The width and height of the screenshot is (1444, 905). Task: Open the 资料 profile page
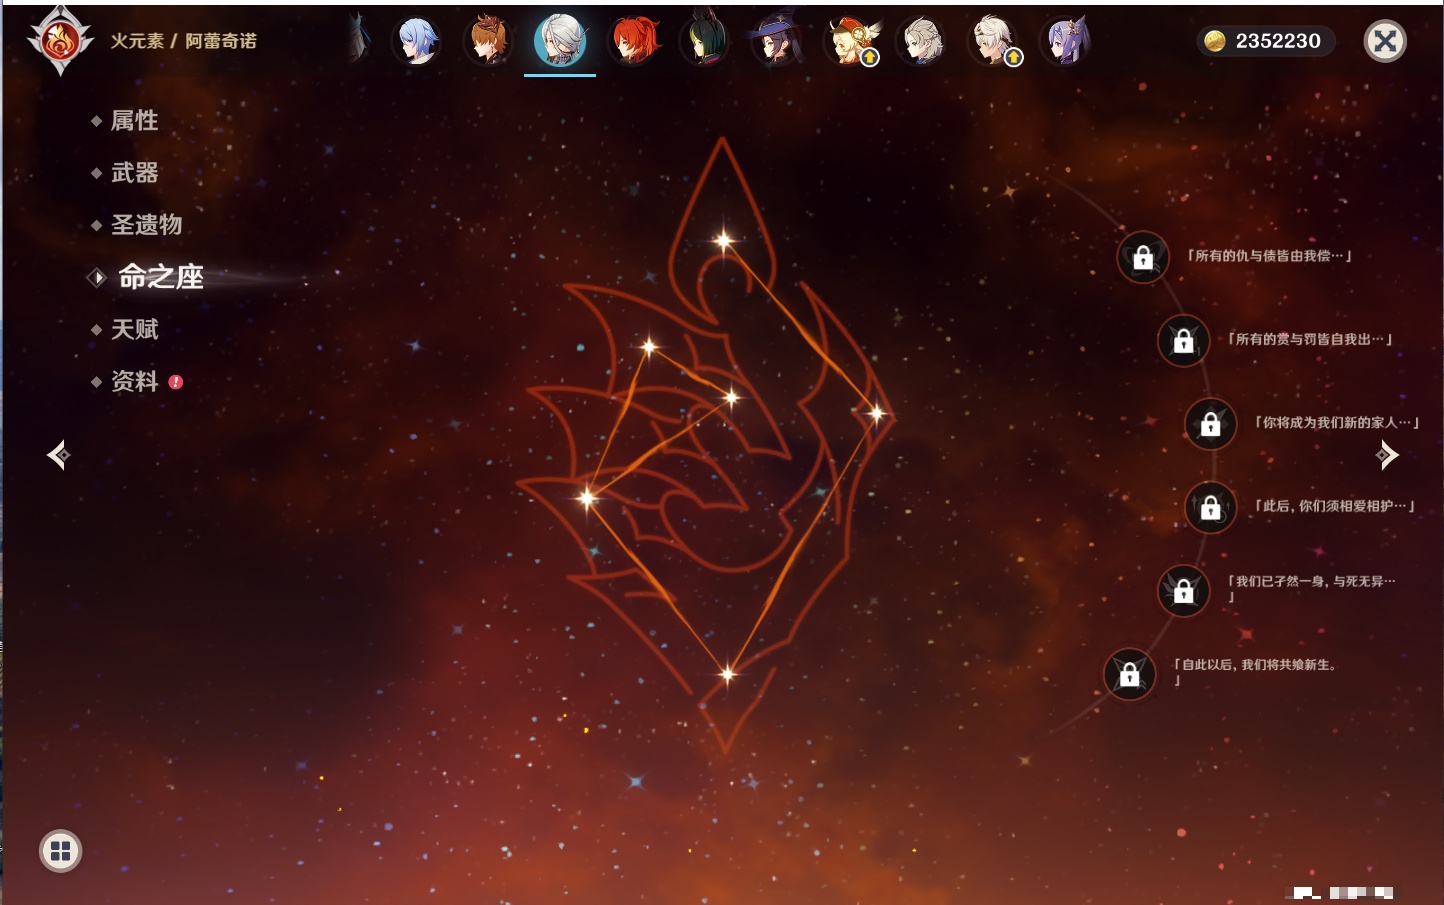click(134, 381)
